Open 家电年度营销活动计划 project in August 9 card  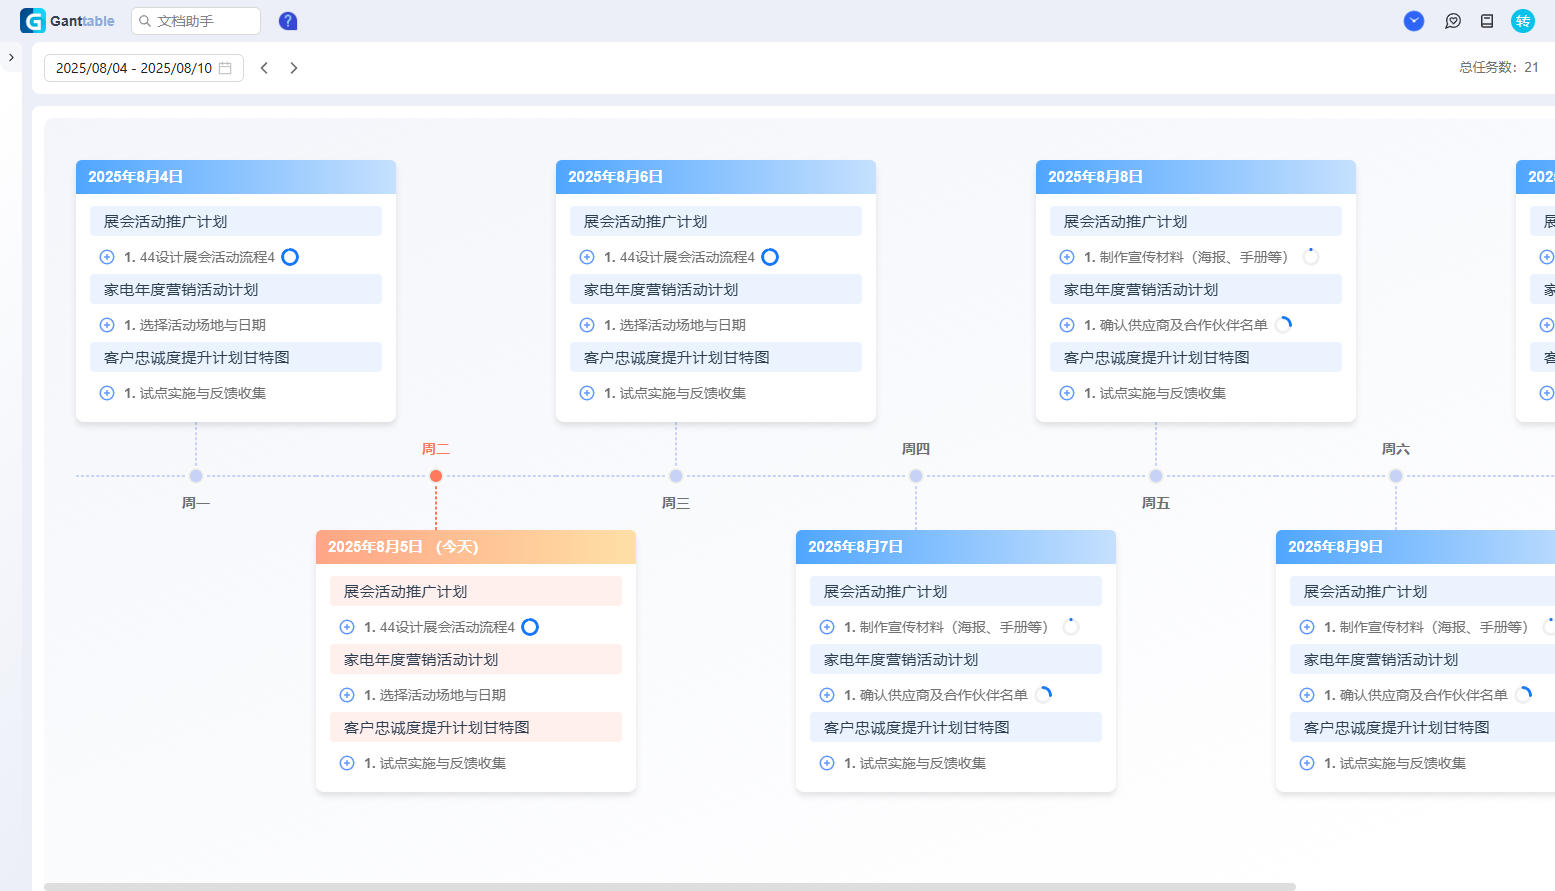(x=1422, y=659)
